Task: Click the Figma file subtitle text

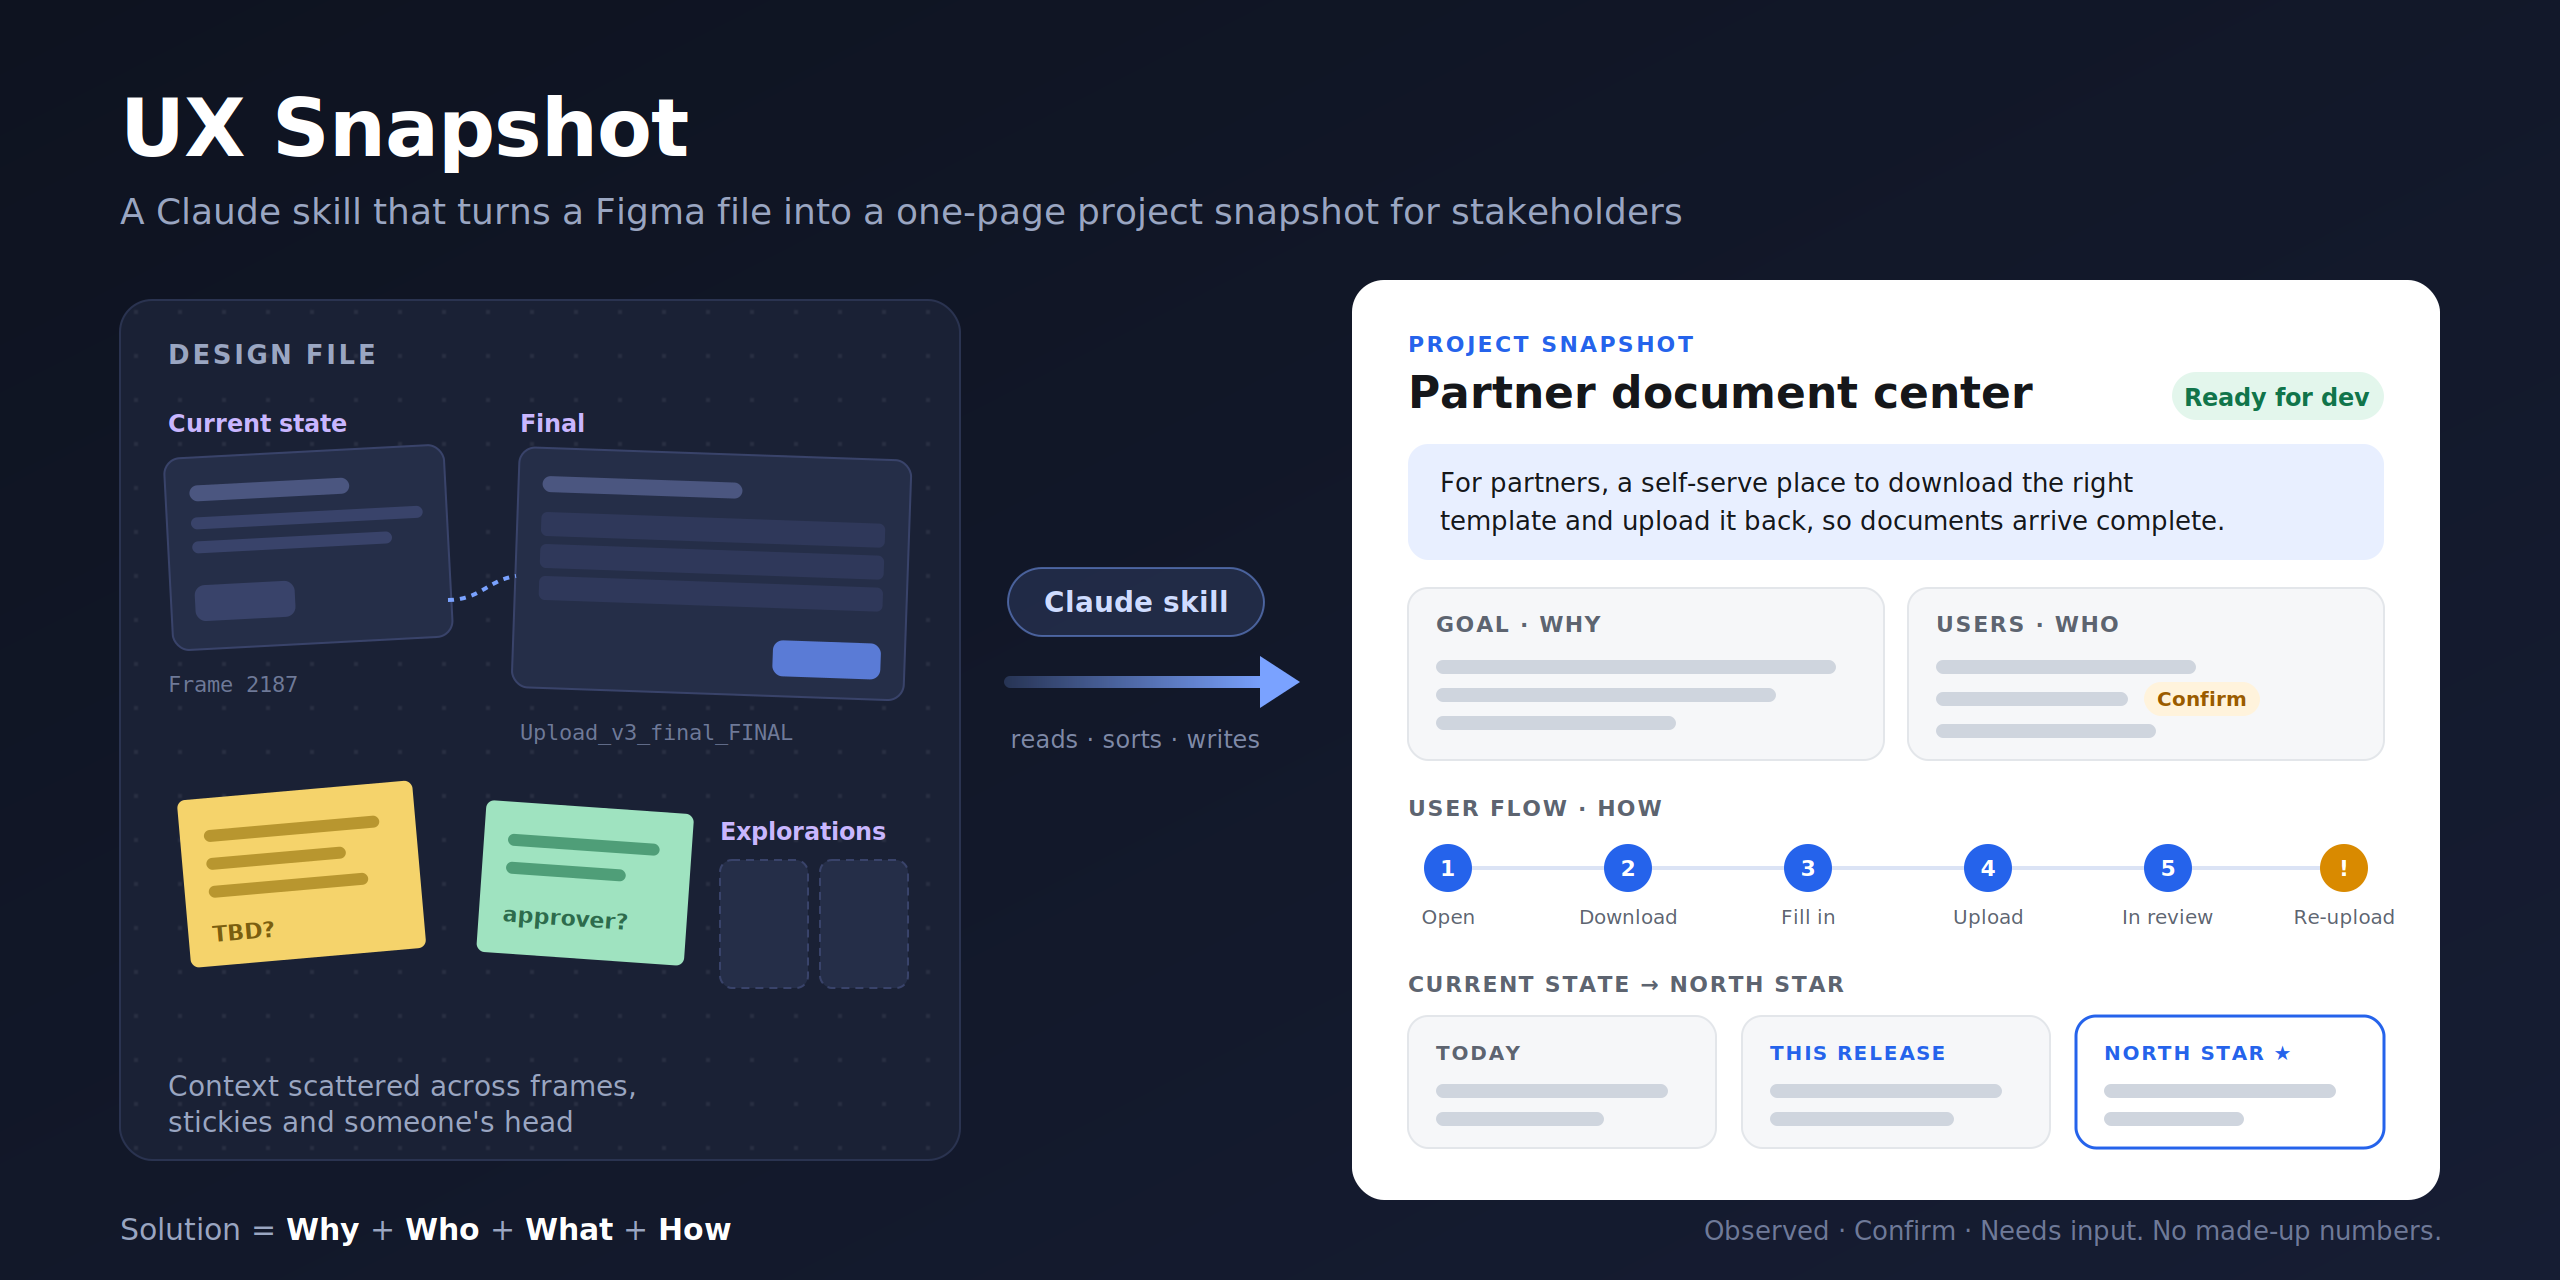Action: click(x=901, y=212)
